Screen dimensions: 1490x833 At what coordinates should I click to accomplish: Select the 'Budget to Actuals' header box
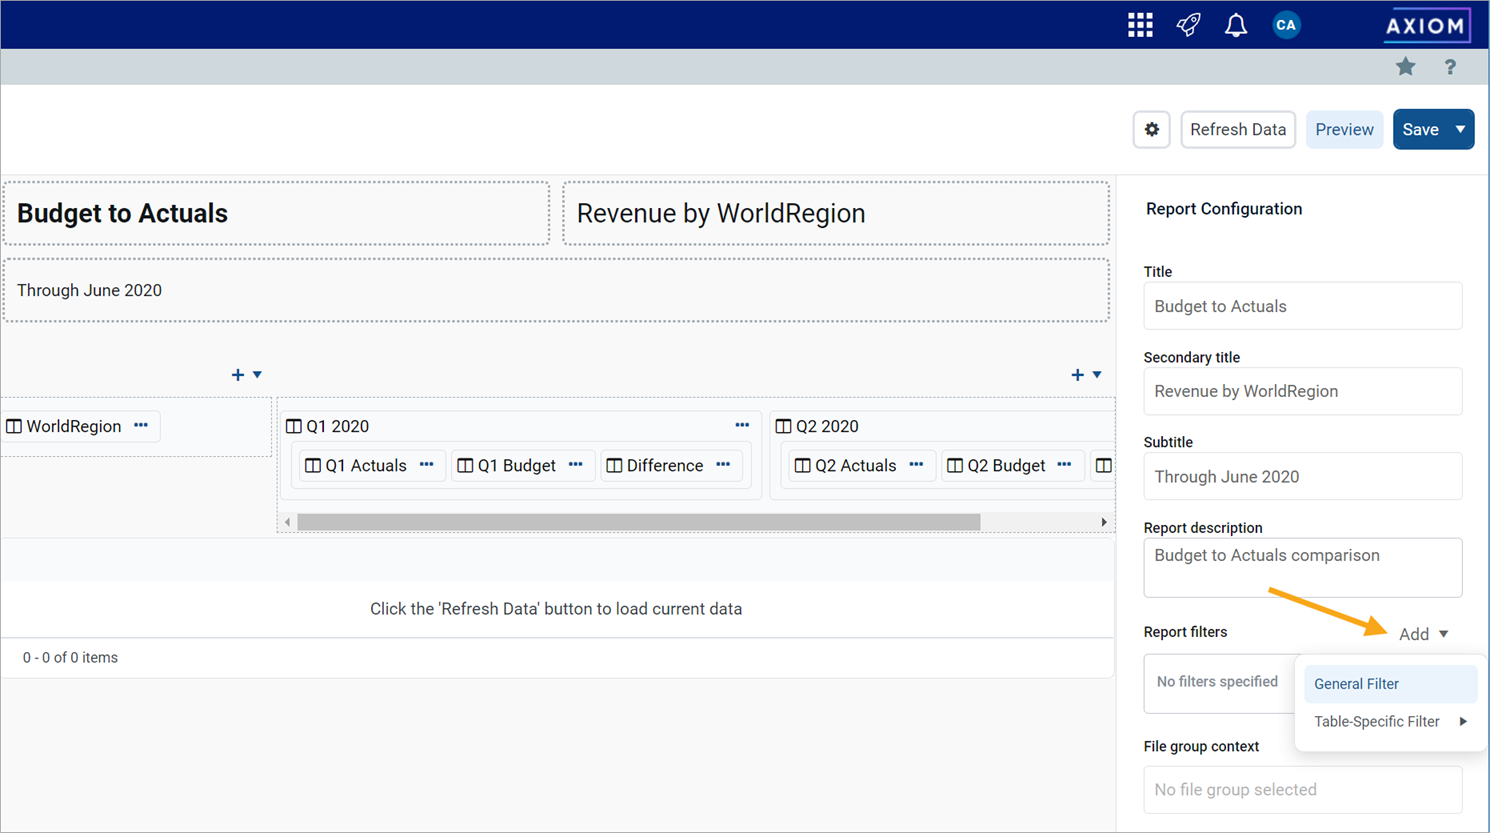(276, 213)
